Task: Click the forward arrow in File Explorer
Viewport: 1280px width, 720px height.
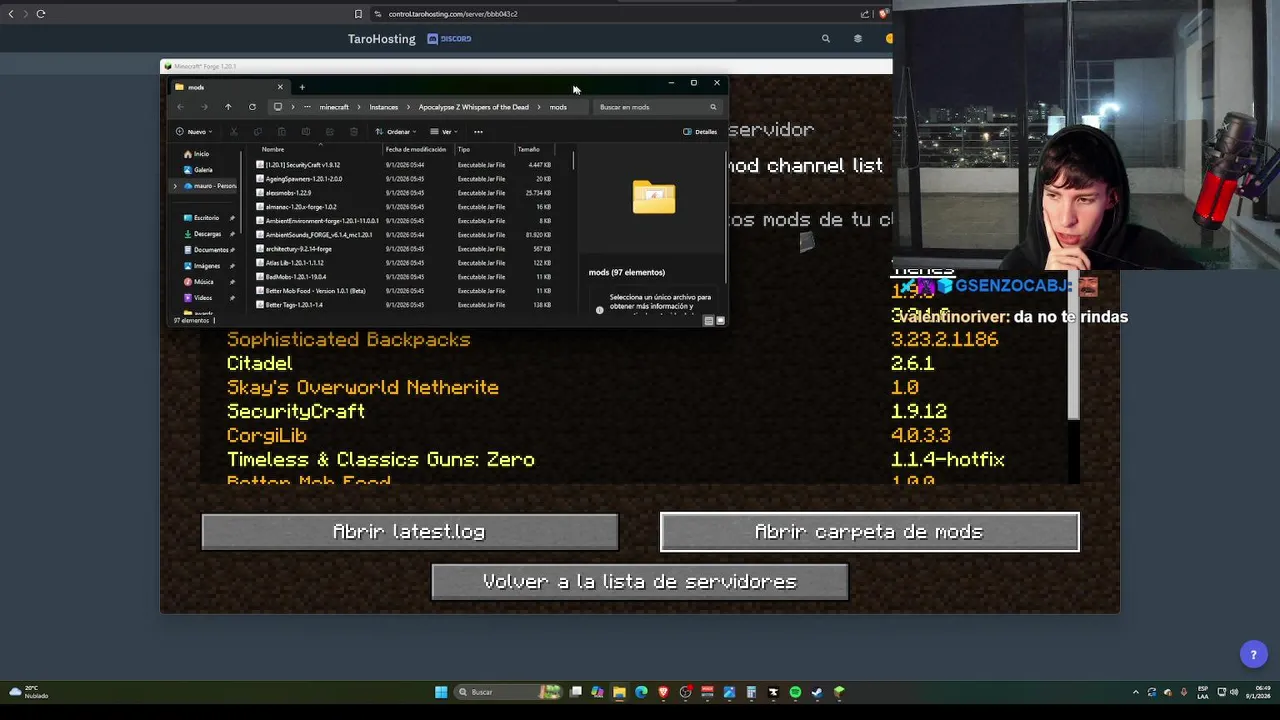Action: 204,107
